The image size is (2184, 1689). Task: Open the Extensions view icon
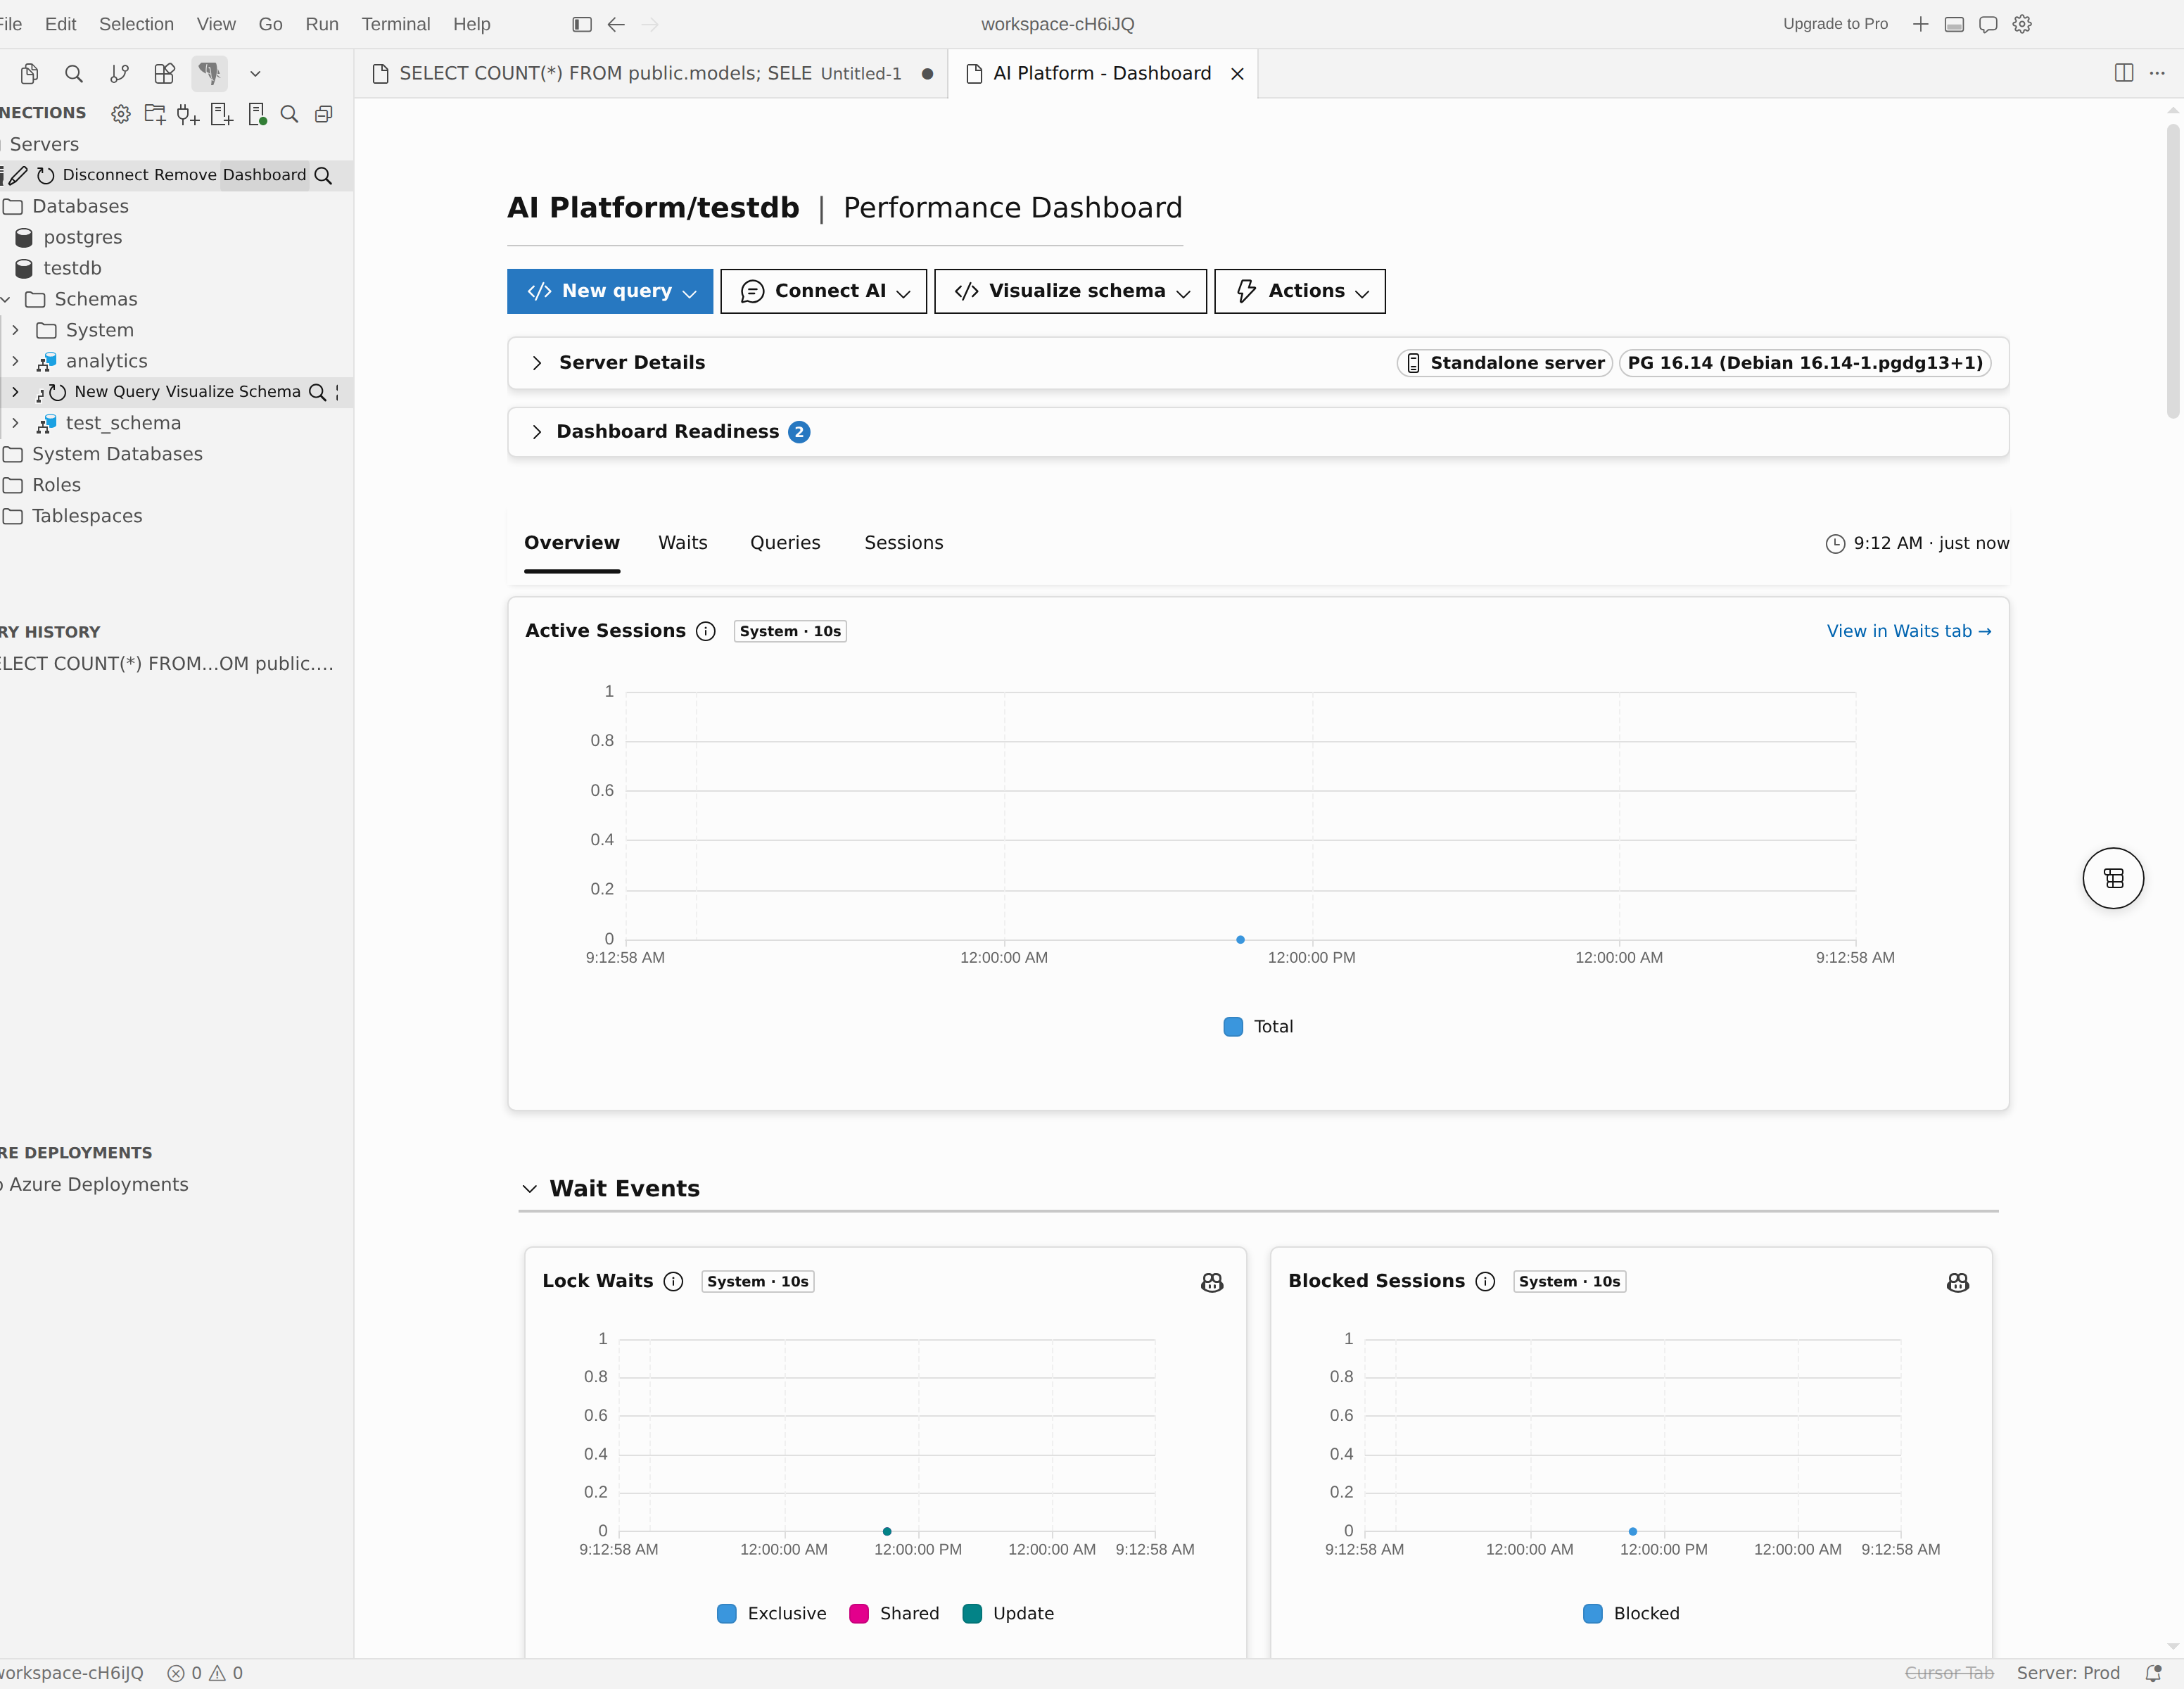pyautogui.click(x=164, y=73)
